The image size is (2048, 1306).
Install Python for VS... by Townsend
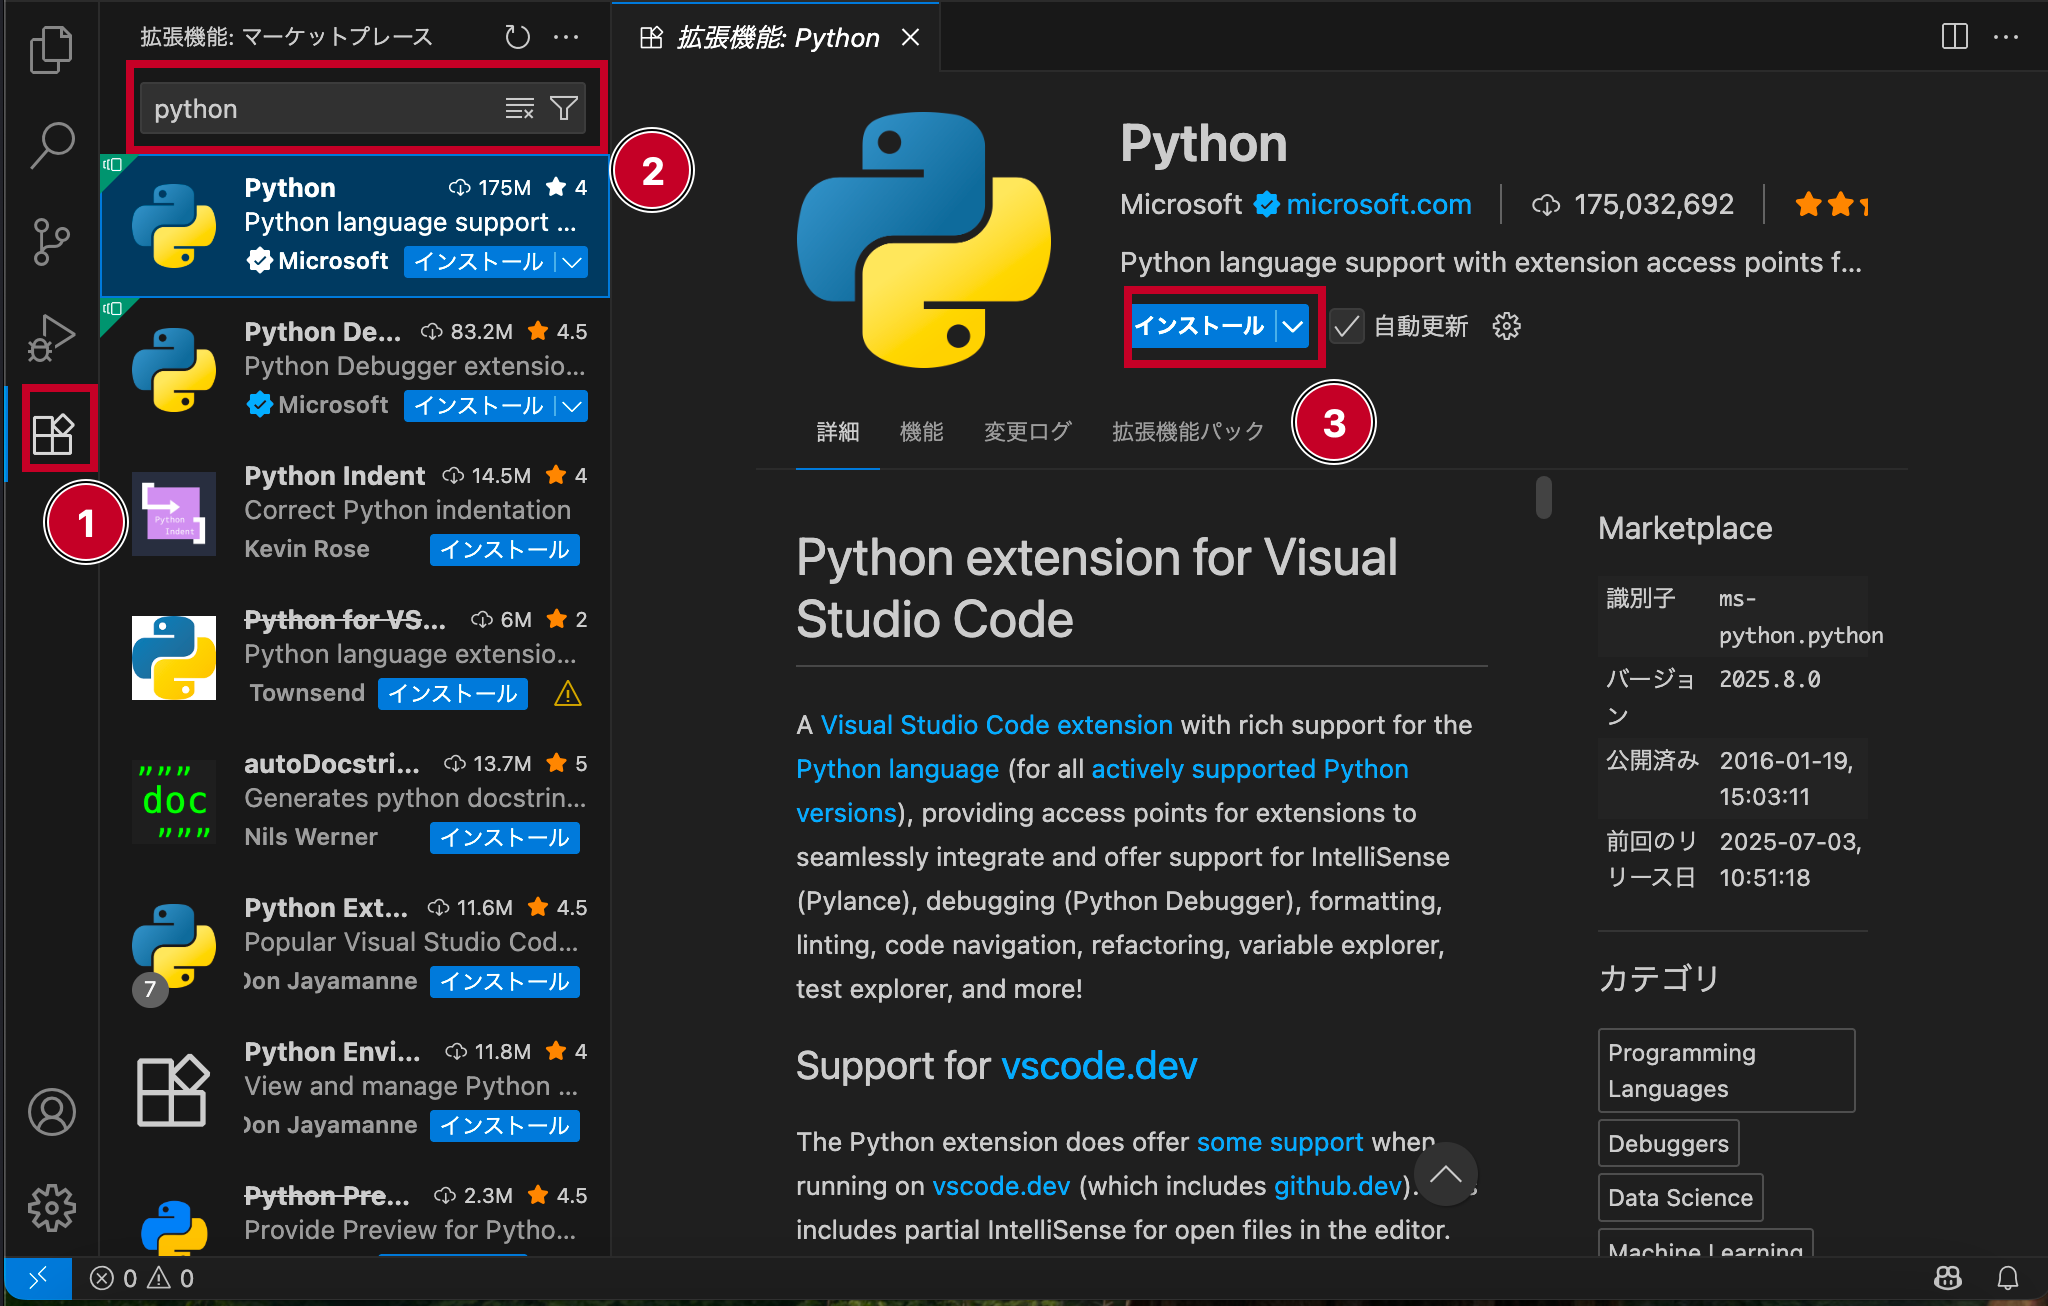click(453, 694)
